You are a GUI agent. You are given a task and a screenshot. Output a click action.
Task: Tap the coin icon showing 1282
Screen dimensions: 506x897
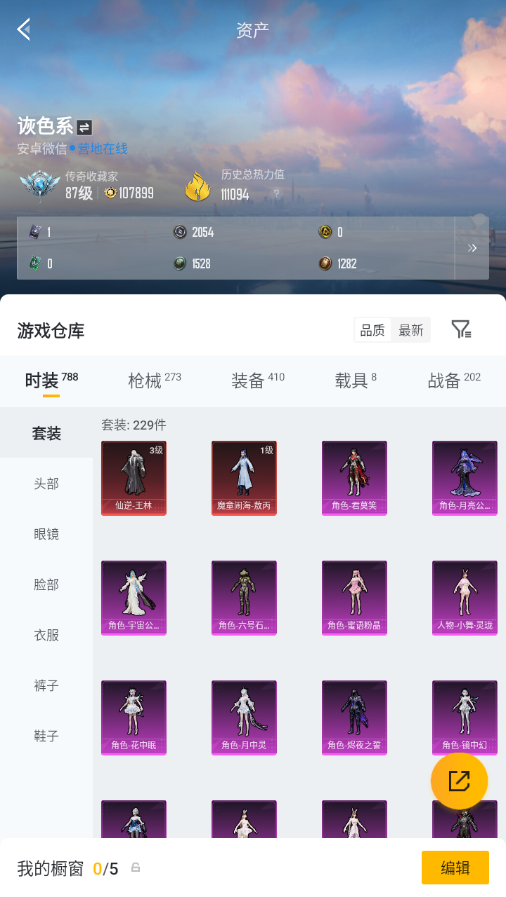click(325, 263)
